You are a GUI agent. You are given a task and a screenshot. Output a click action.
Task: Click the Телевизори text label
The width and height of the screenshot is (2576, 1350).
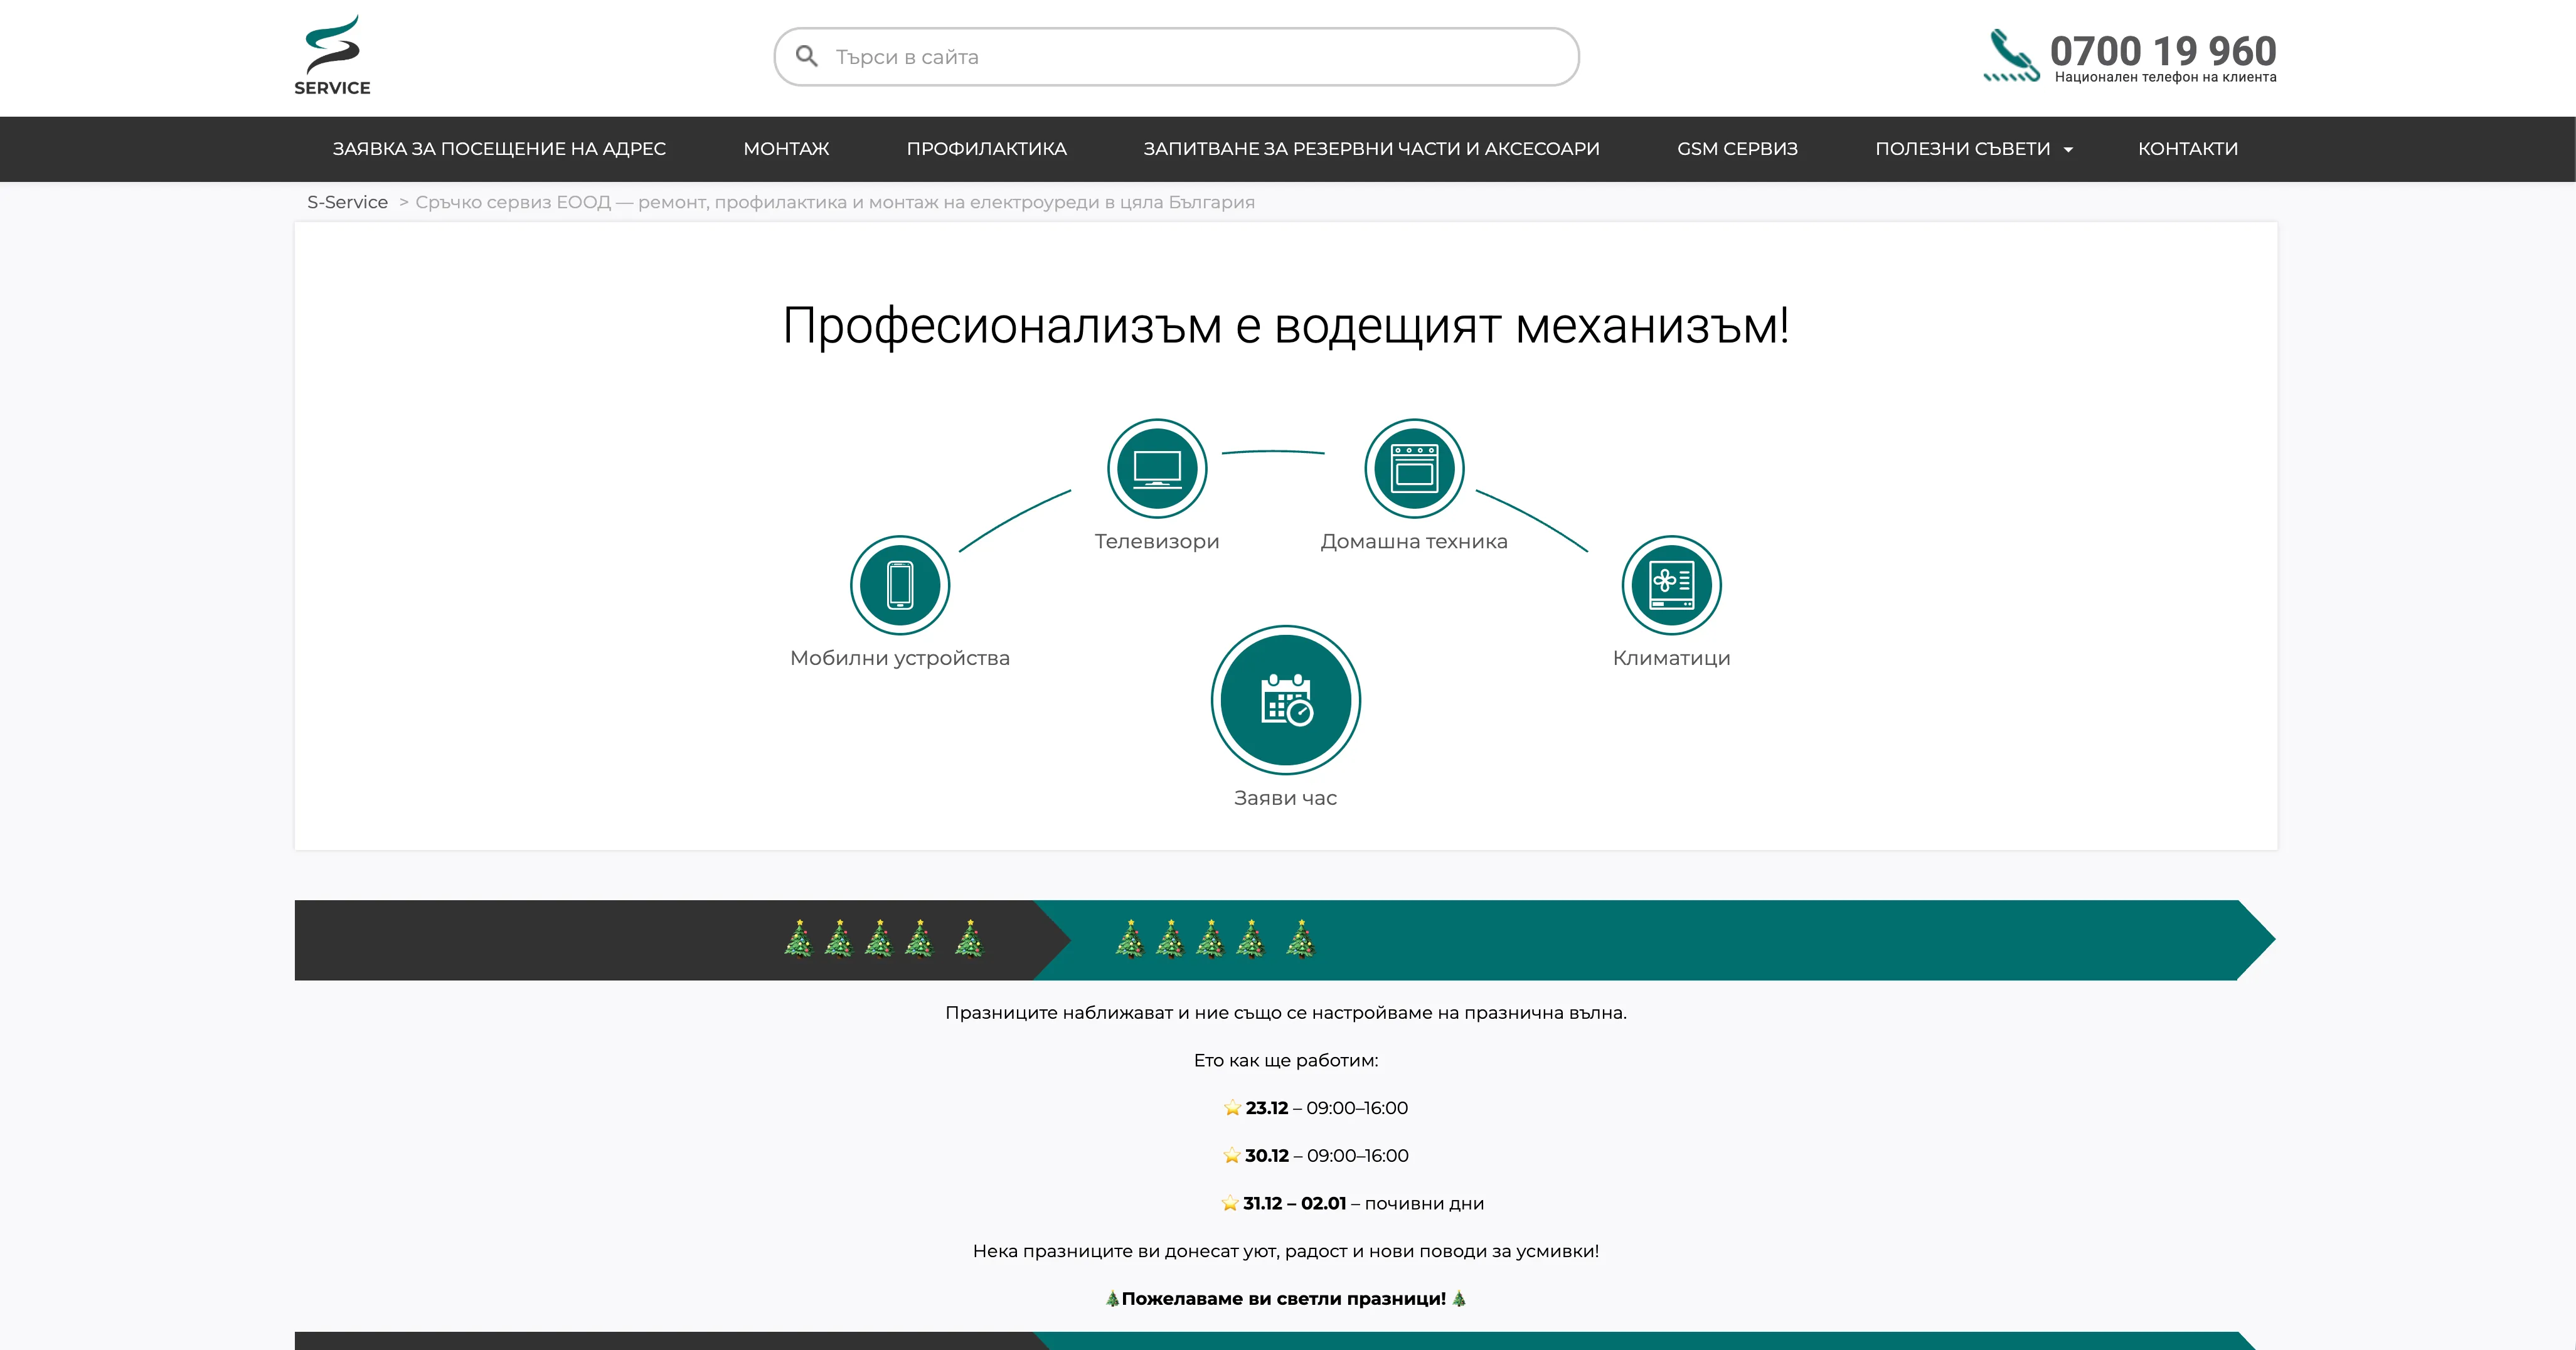pyautogui.click(x=1156, y=541)
